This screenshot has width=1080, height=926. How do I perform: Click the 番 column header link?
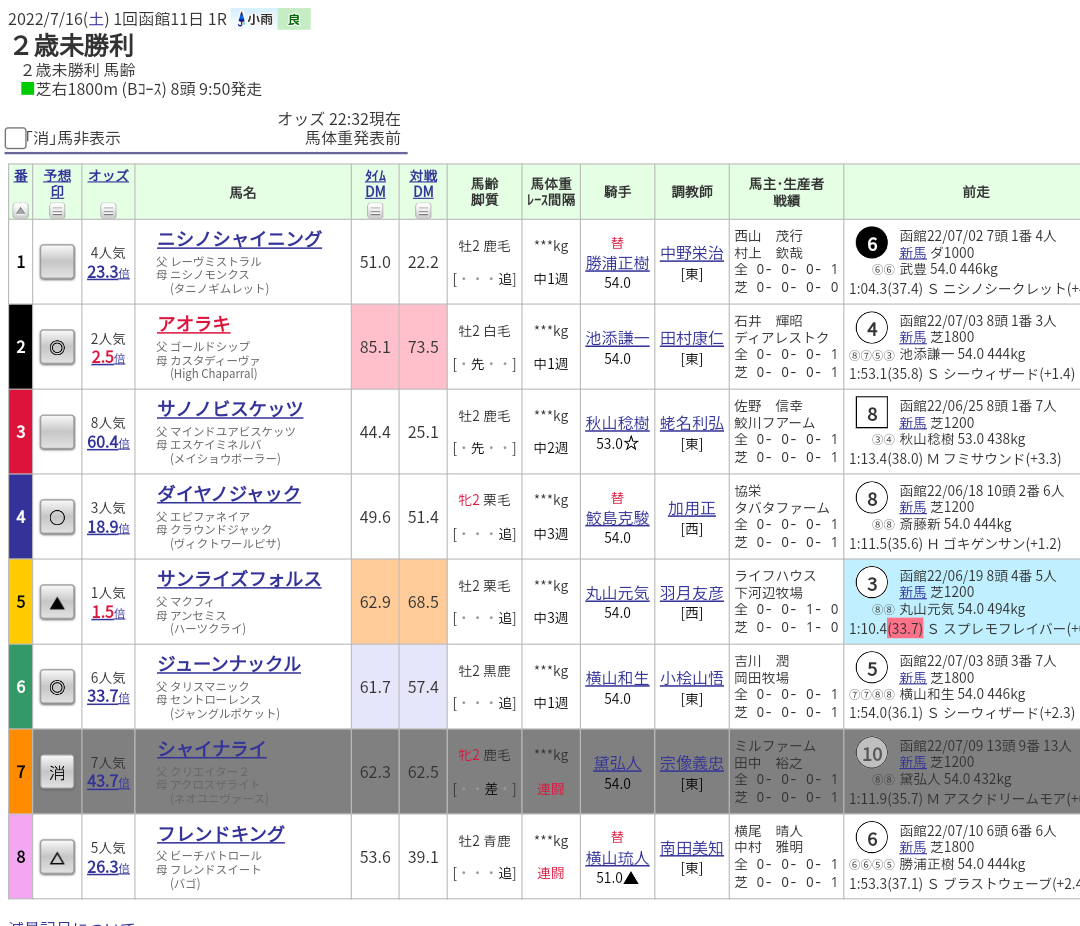(21, 176)
